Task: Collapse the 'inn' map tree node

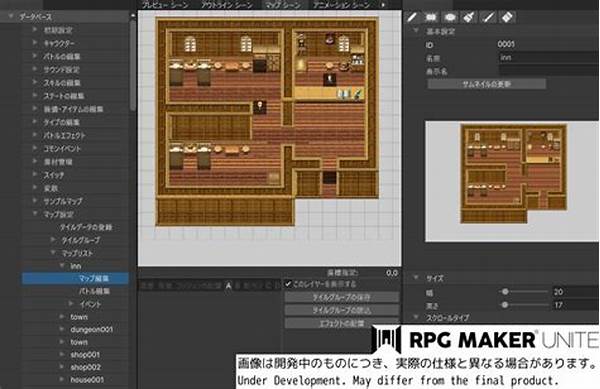Action: (x=62, y=265)
